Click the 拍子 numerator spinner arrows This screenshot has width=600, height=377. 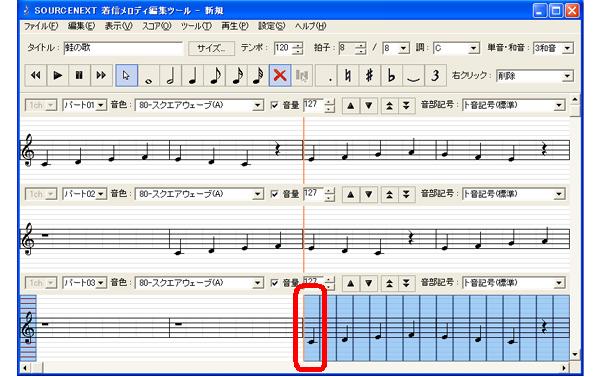pyautogui.click(x=360, y=48)
